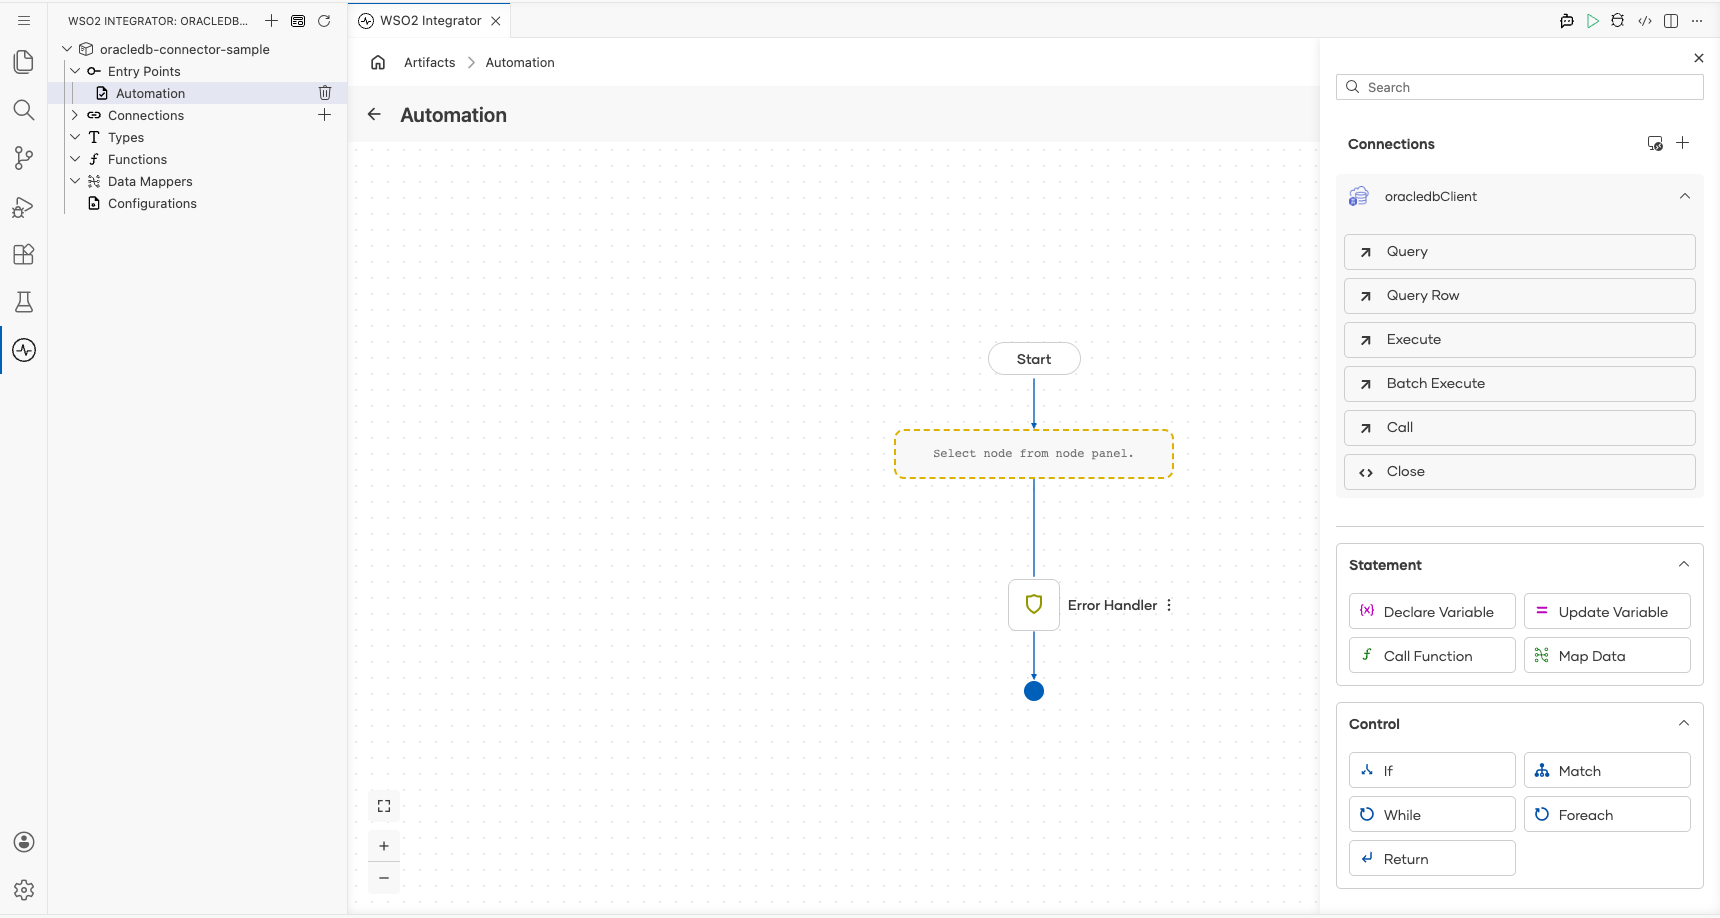The image size is (1720, 918).
Task: Add an Execute action
Action: (x=1520, y=340)
